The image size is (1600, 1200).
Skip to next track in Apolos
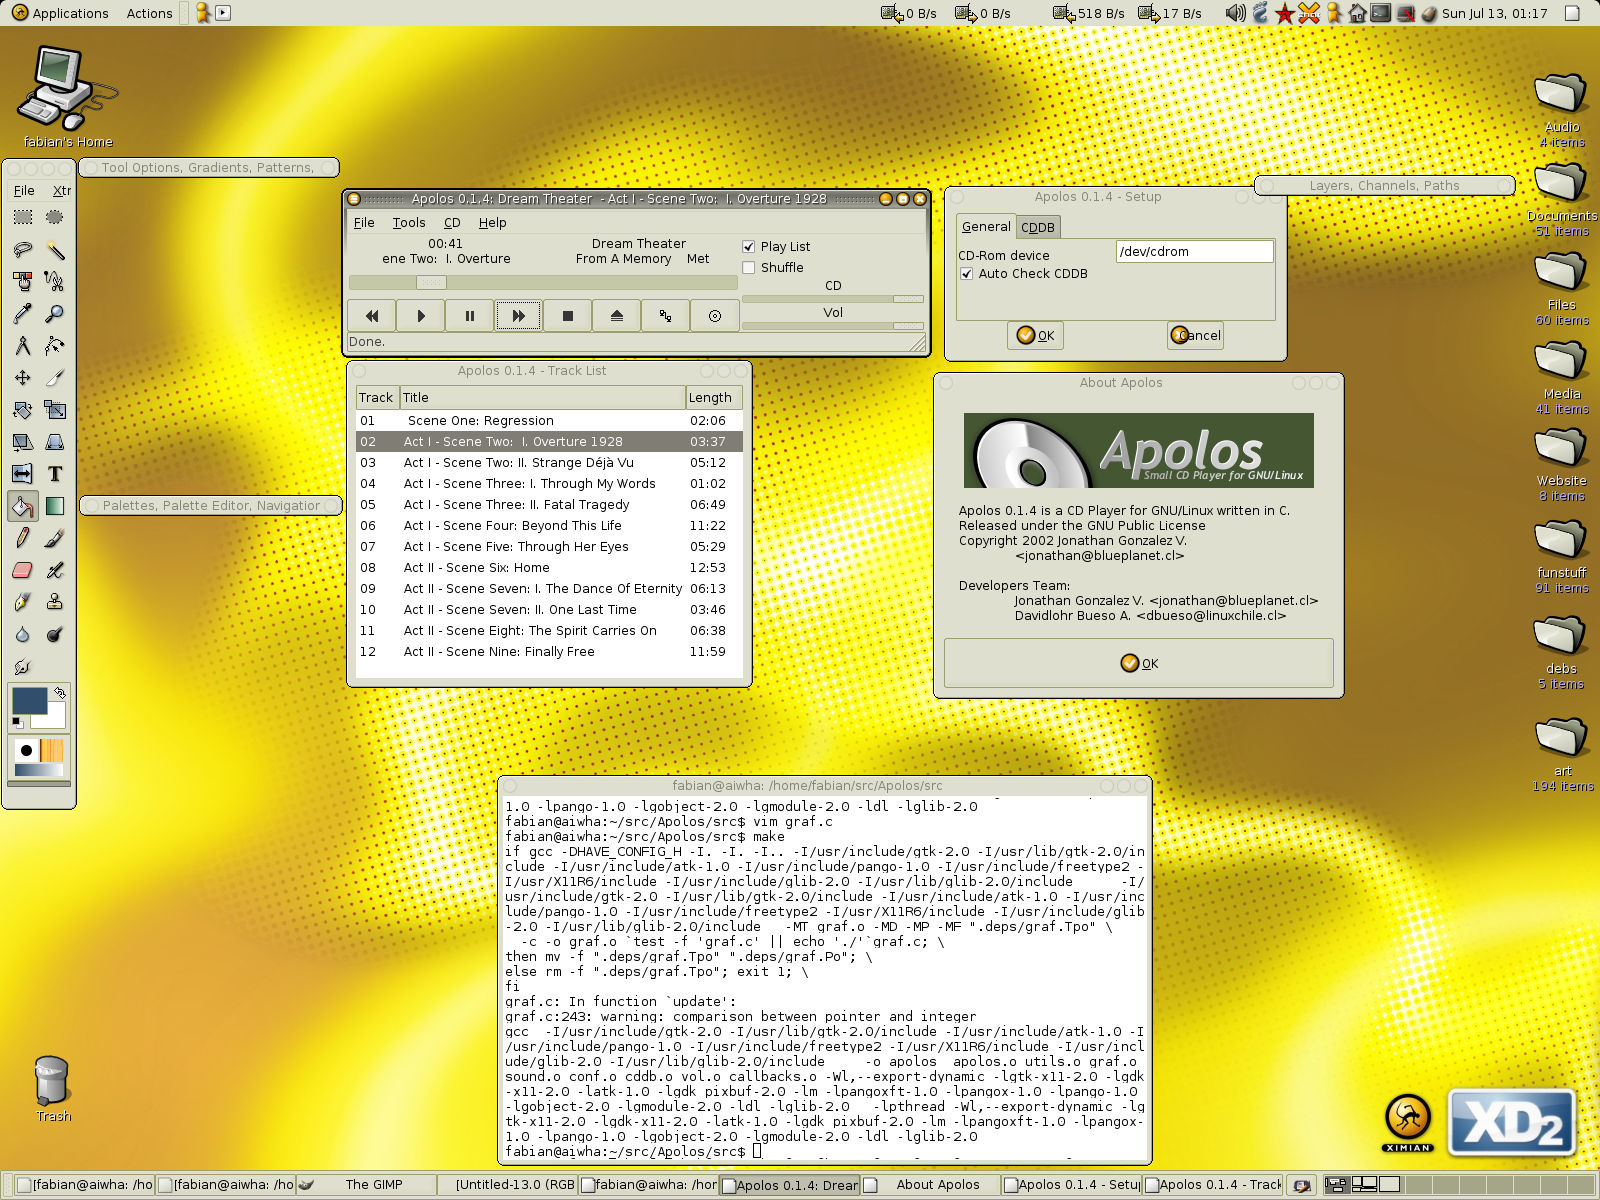[518, 316]
